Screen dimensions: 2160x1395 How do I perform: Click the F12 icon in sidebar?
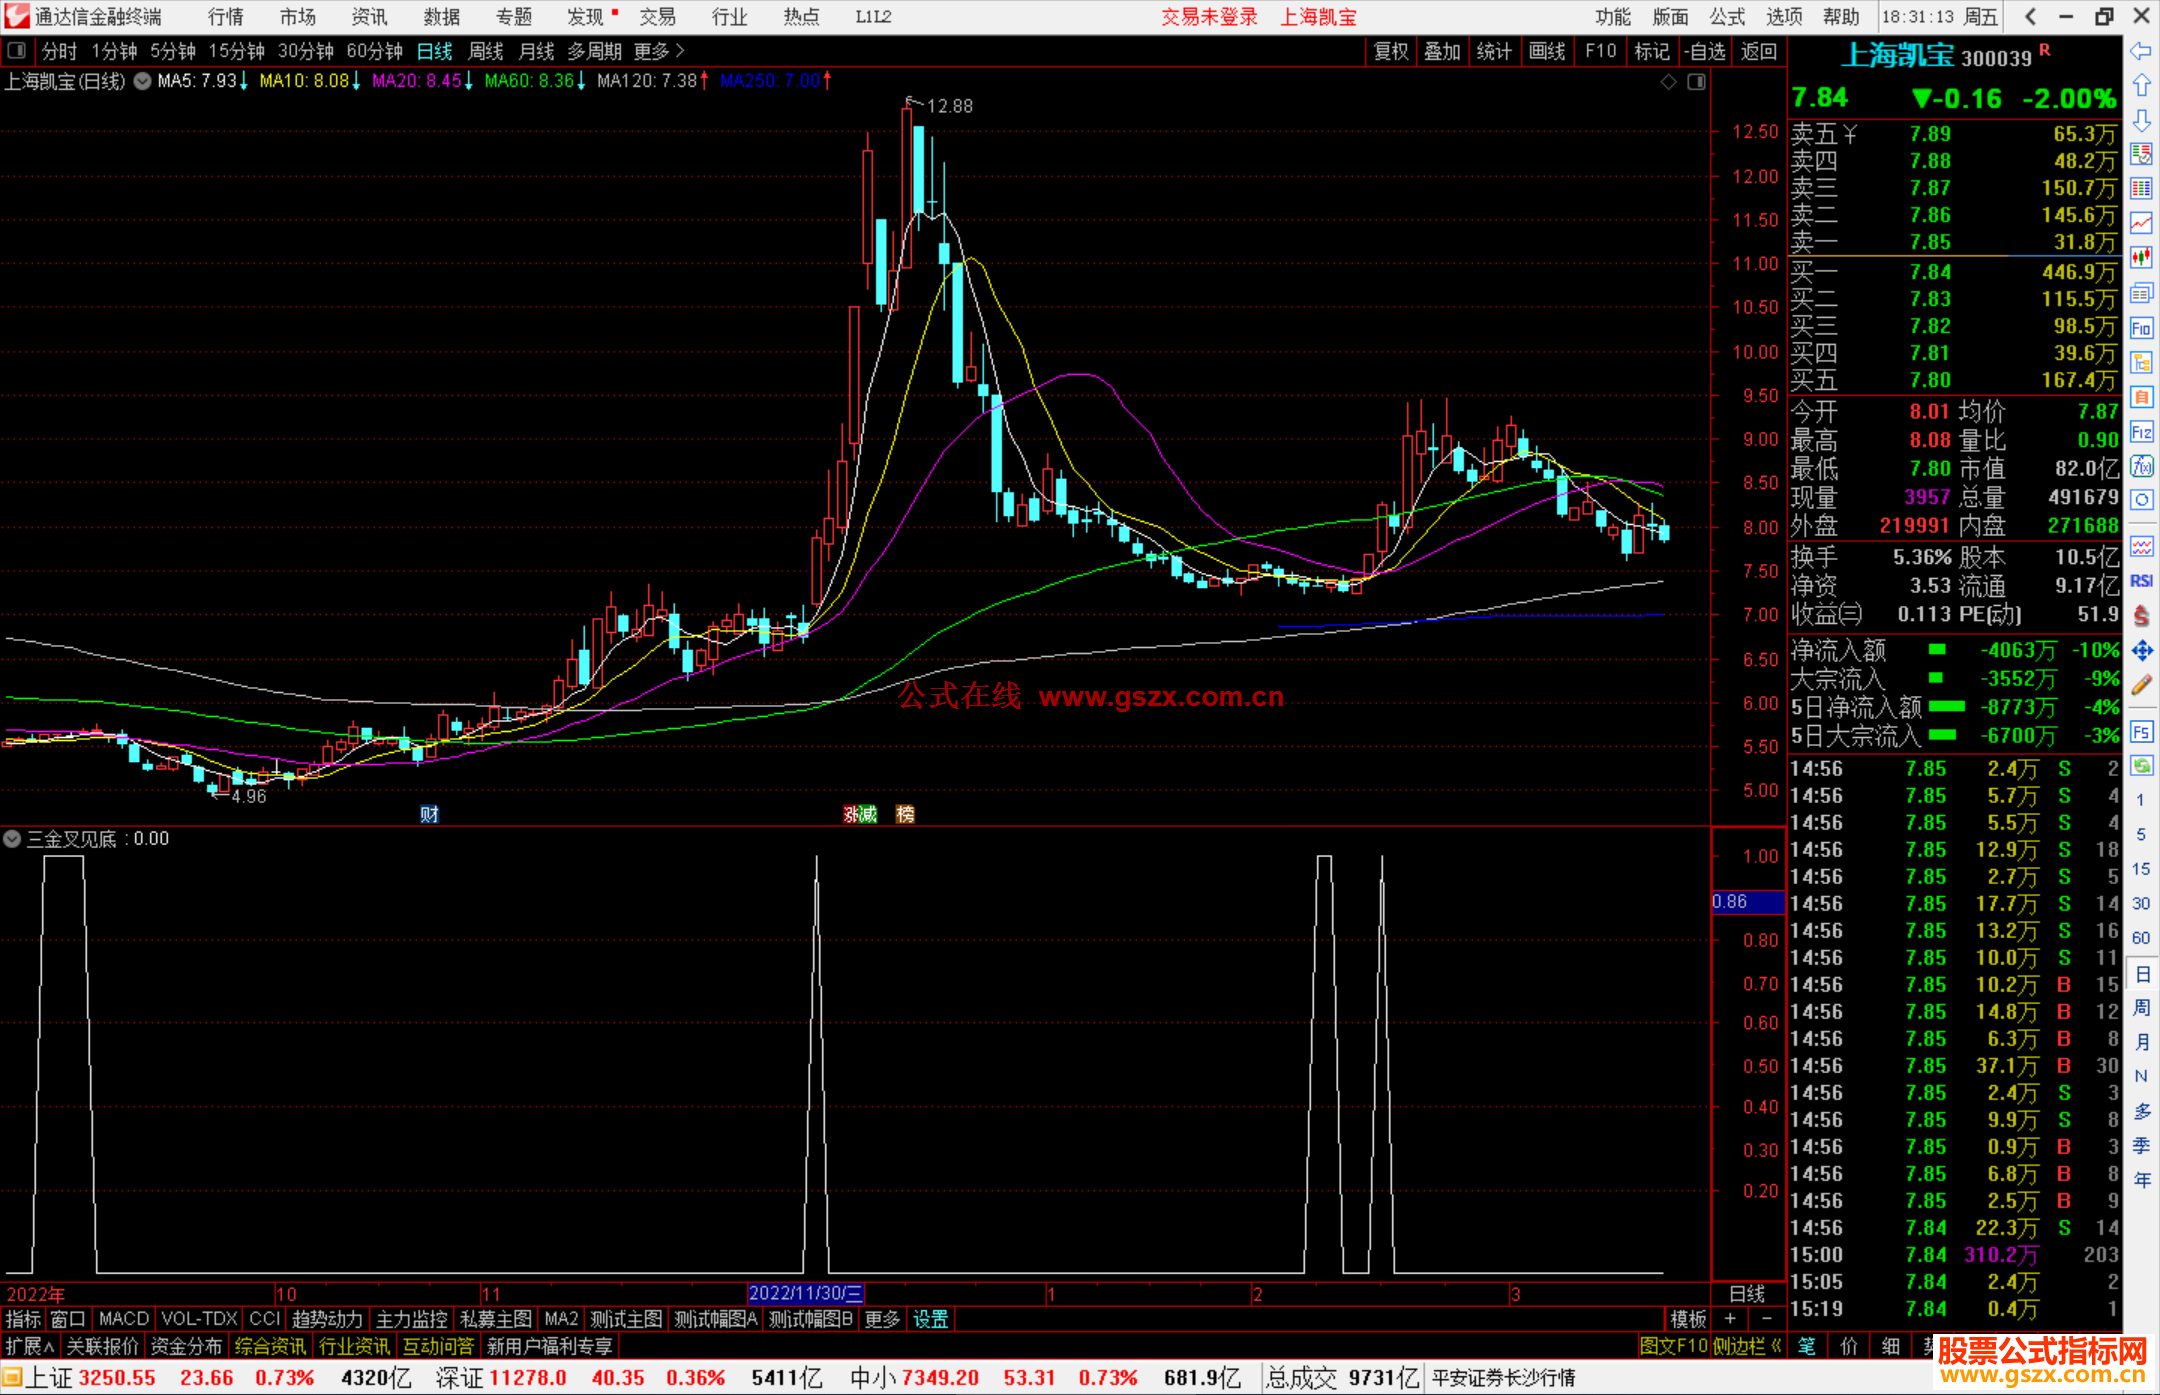[x=2140, y=432]
